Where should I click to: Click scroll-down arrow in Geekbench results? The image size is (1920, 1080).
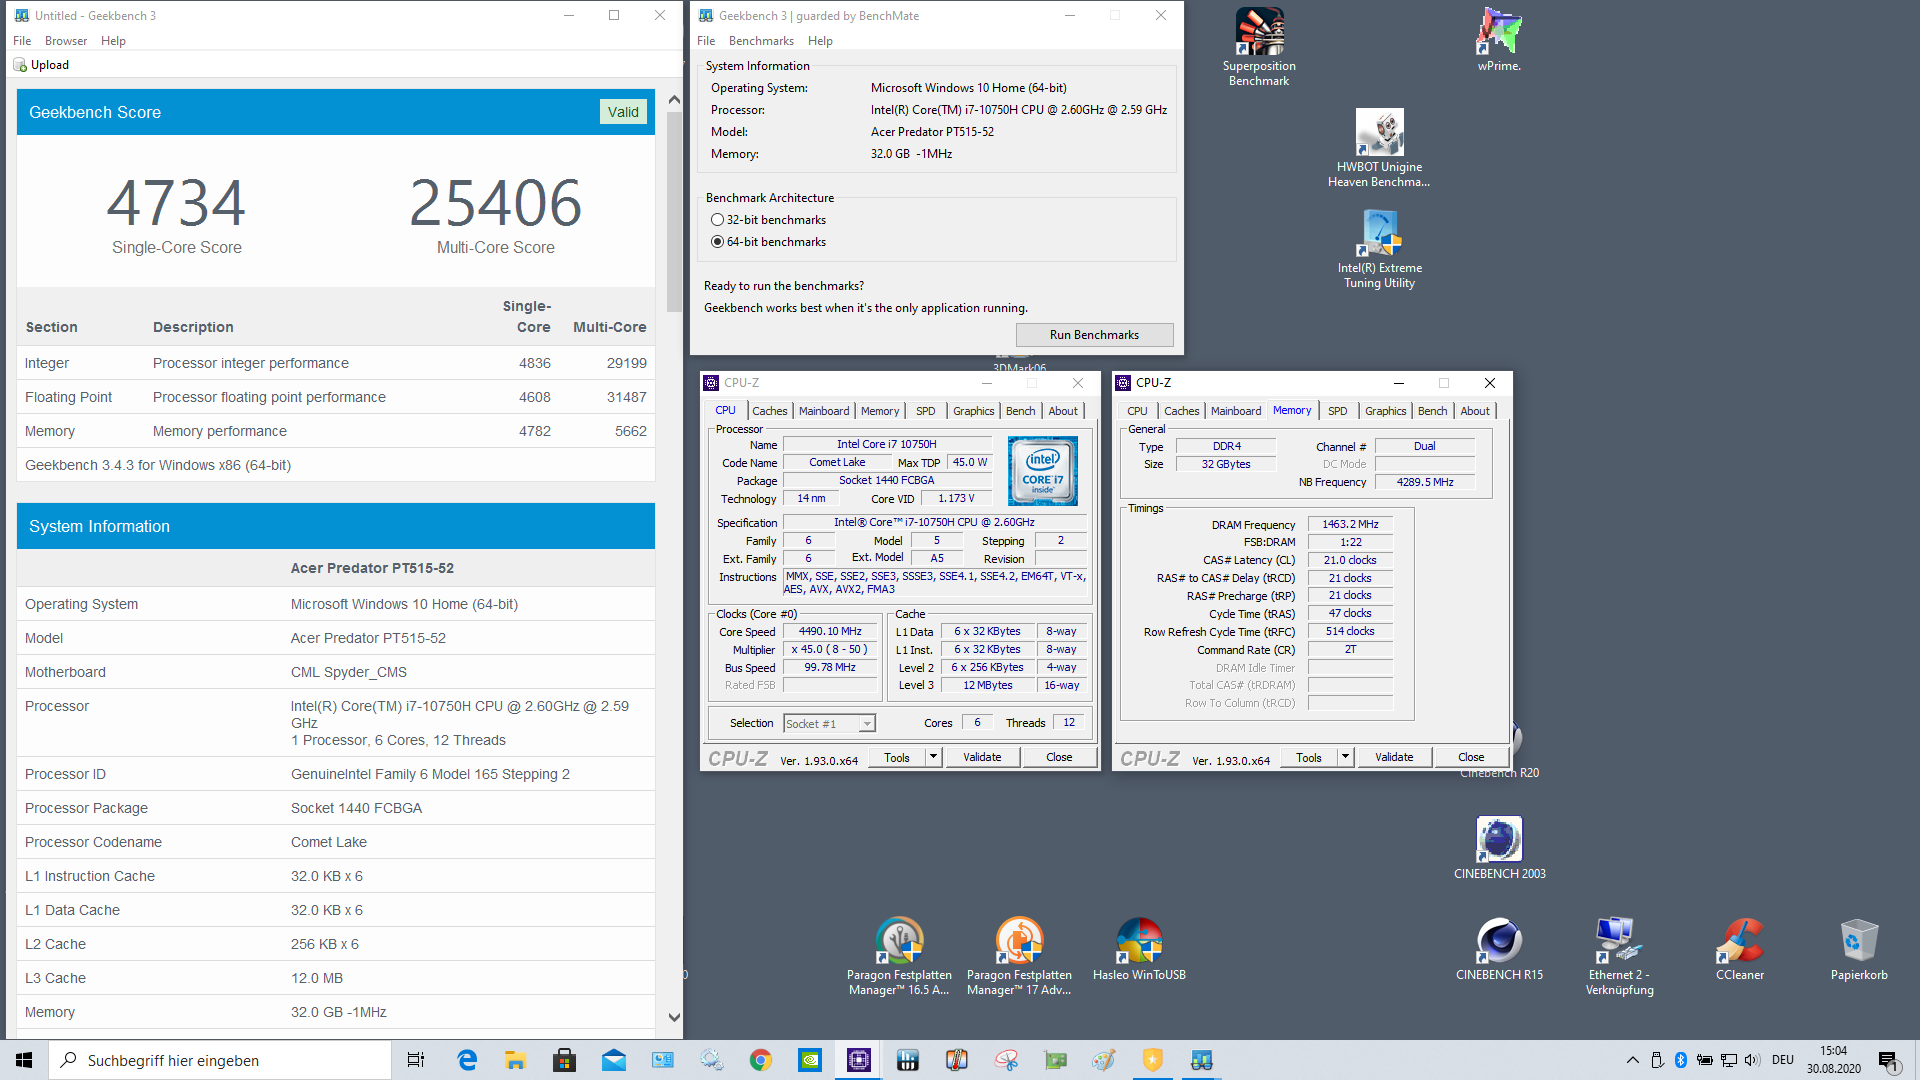coord(674,1018)
